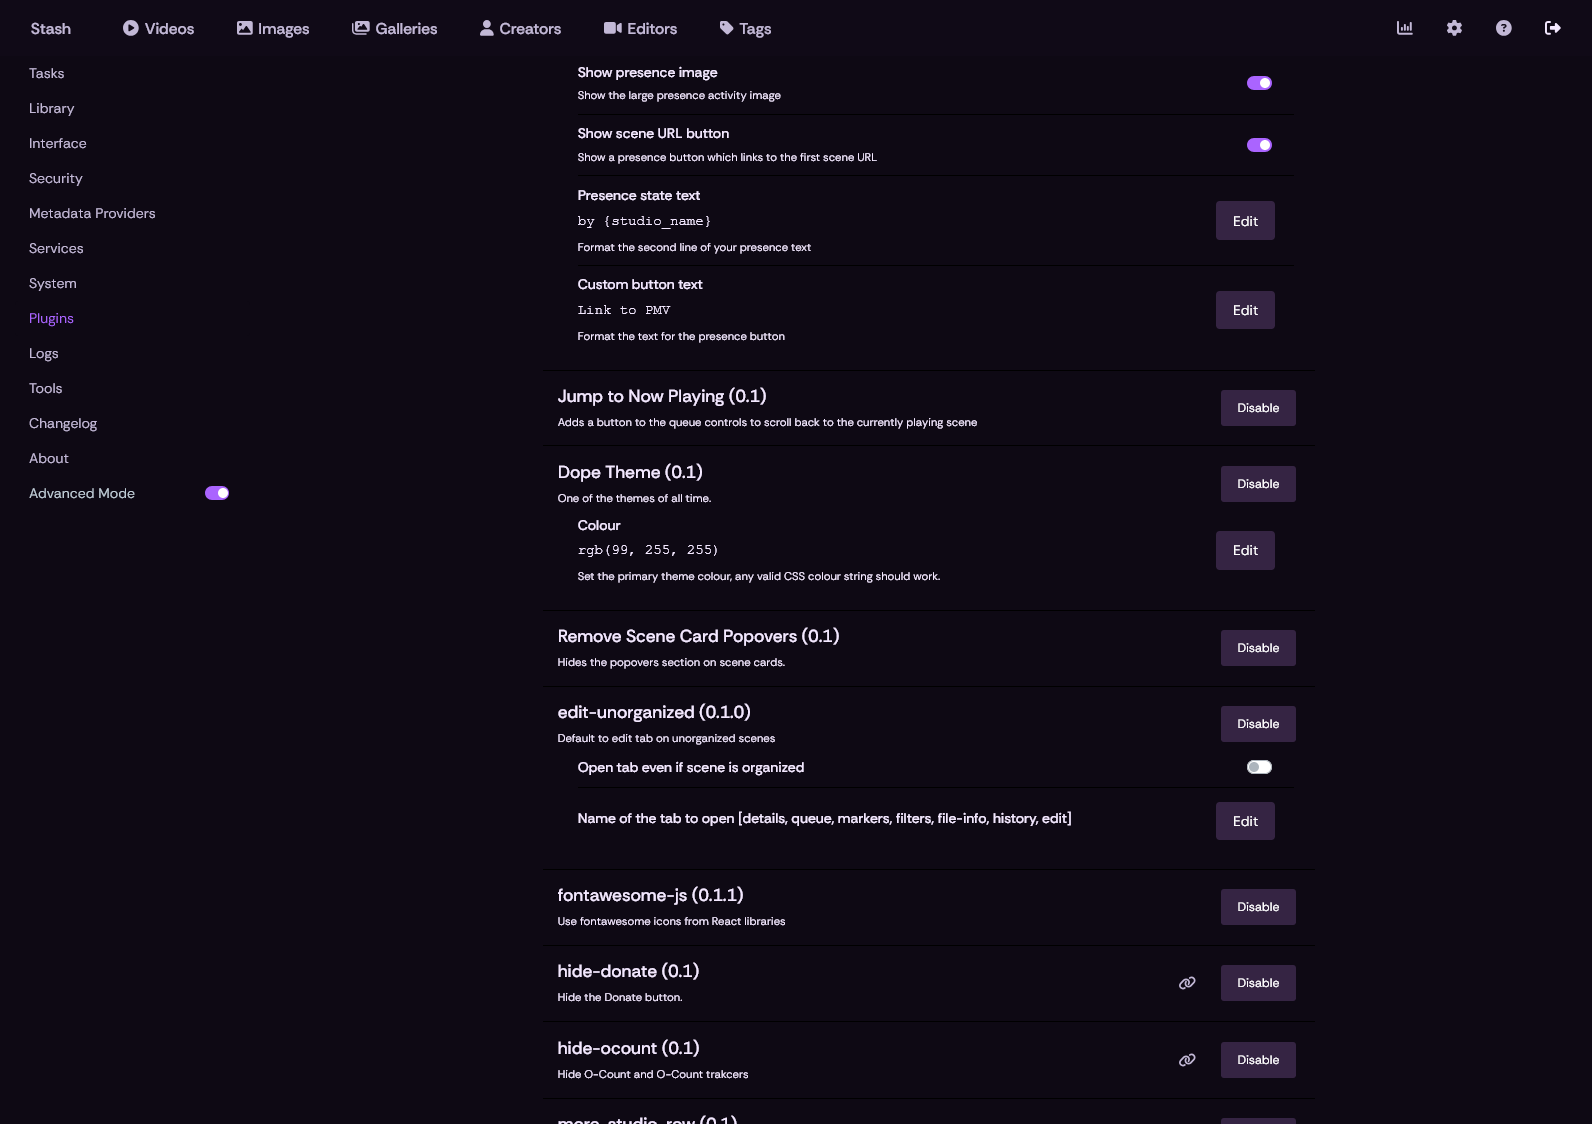The width and height of the screenshot is (1592, 1124).
Task: Open the Logs settings section
Action: (44, 353)
